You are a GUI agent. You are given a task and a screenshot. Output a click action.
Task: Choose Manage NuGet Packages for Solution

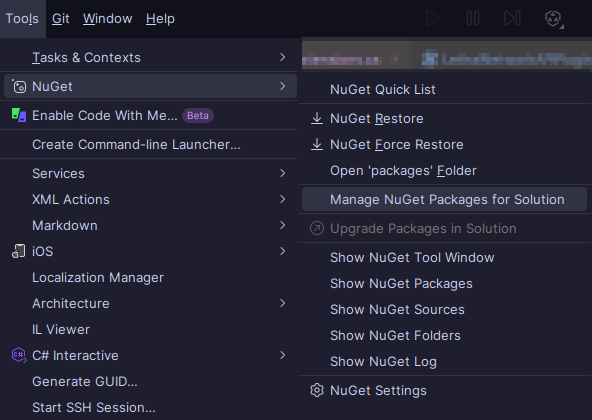point(444,199)
